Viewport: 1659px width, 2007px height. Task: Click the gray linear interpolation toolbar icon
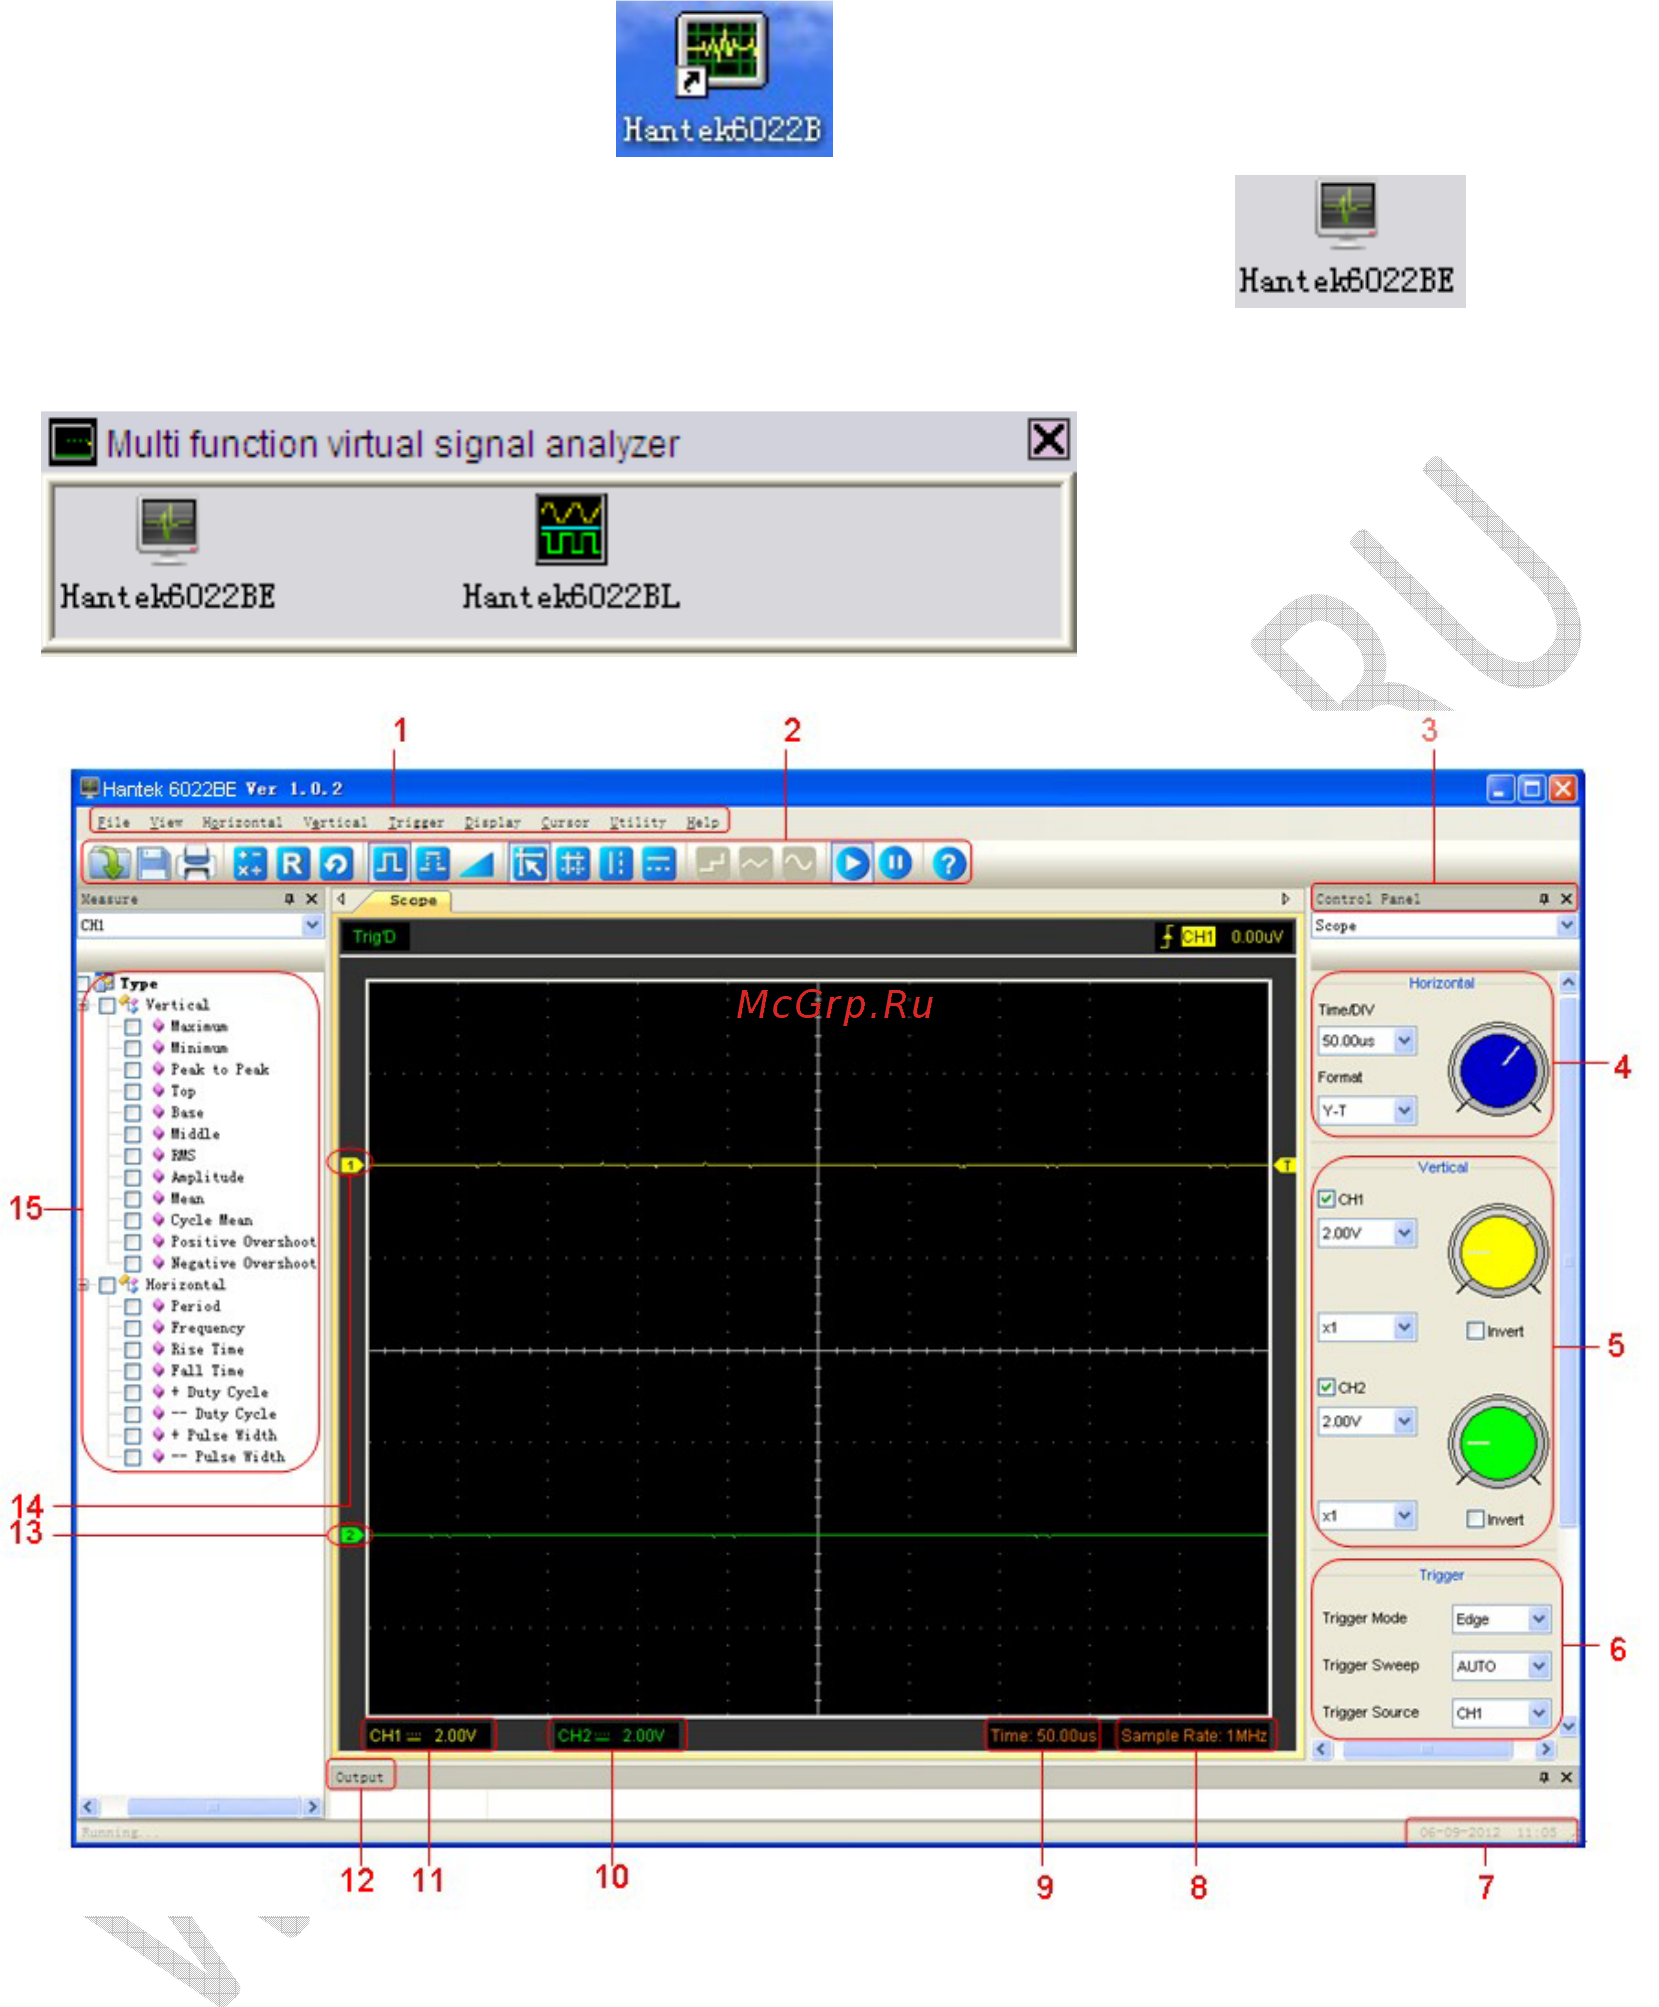click(x=755, y=864)
